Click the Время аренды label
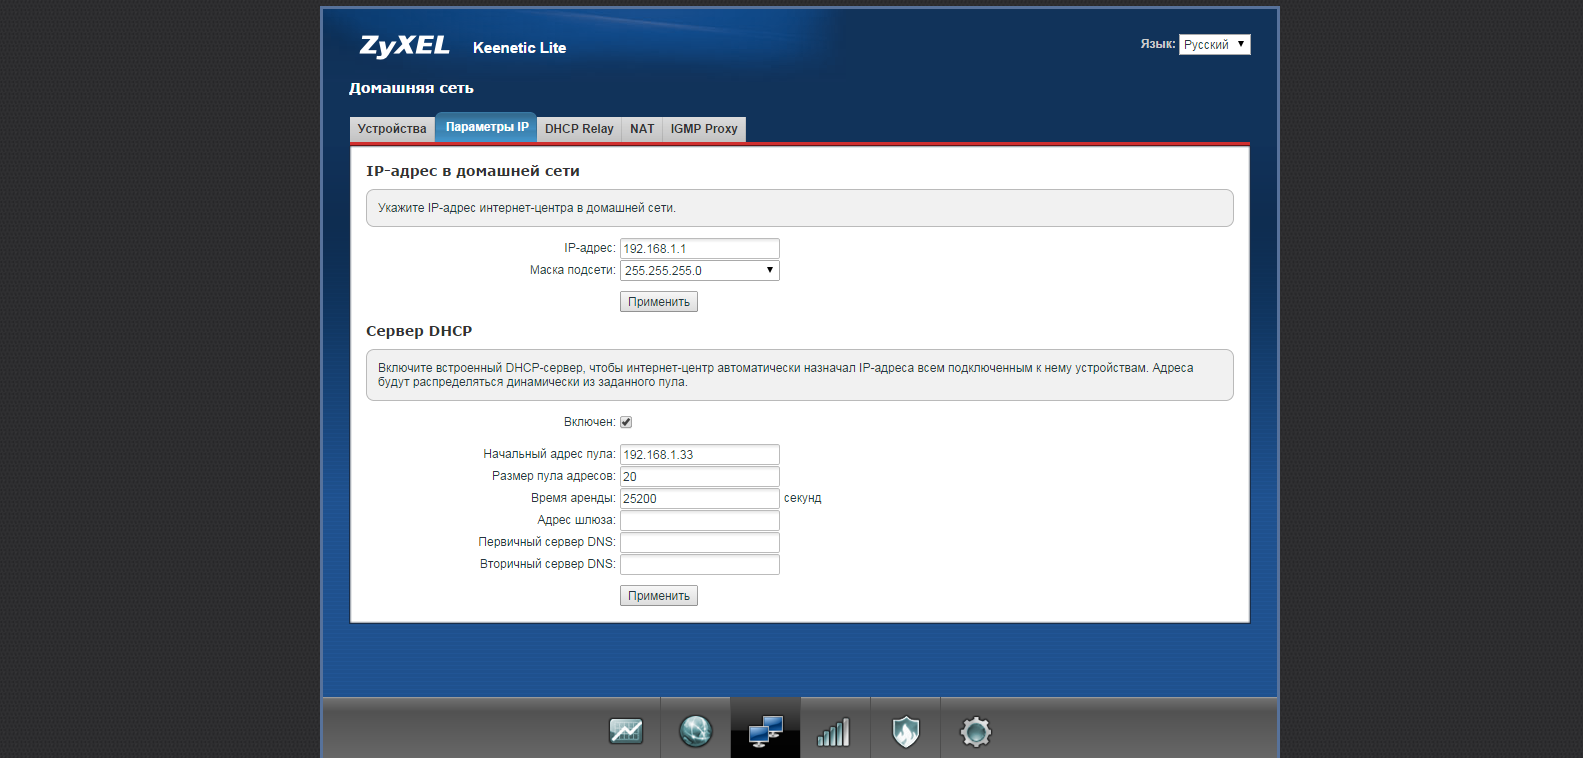Screen dimensions: 1583x758 click(x=573, y=498)
